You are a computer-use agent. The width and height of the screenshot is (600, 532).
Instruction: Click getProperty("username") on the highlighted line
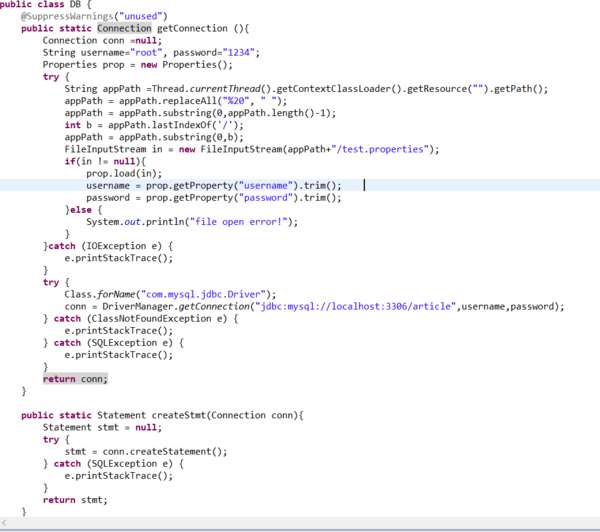tap(235, 186)
